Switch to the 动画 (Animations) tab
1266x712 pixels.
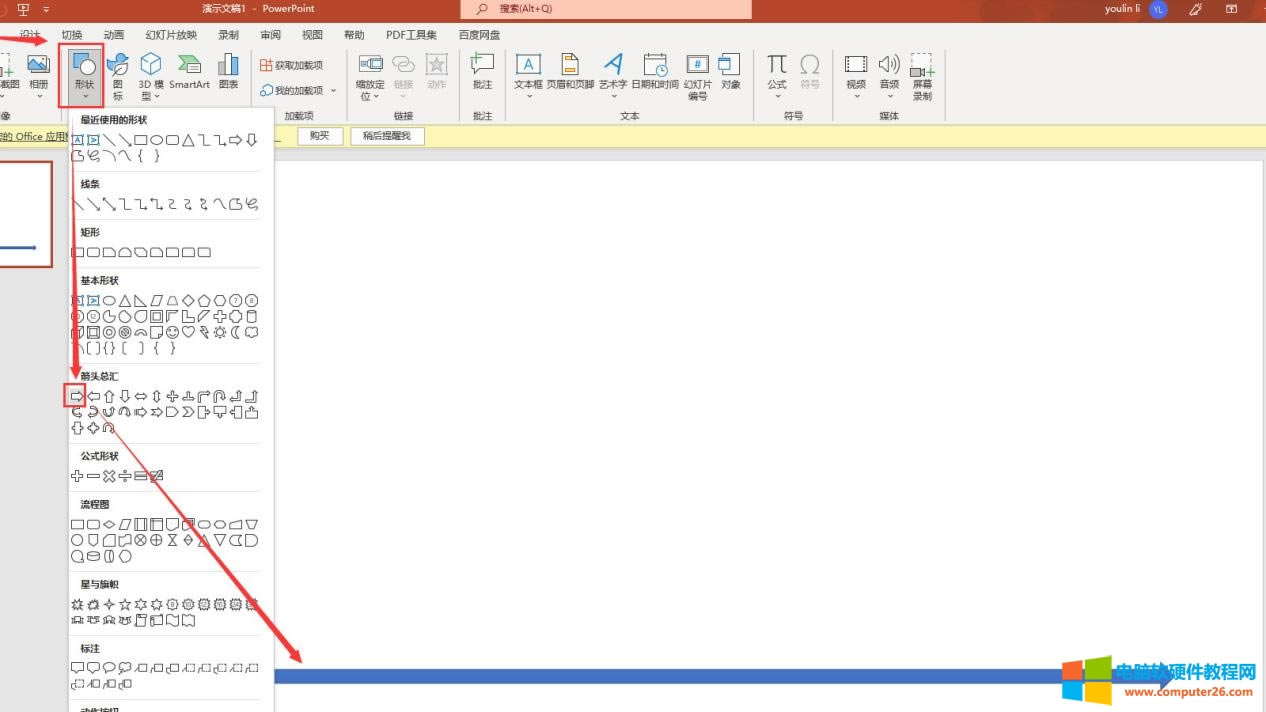[114, 35]
